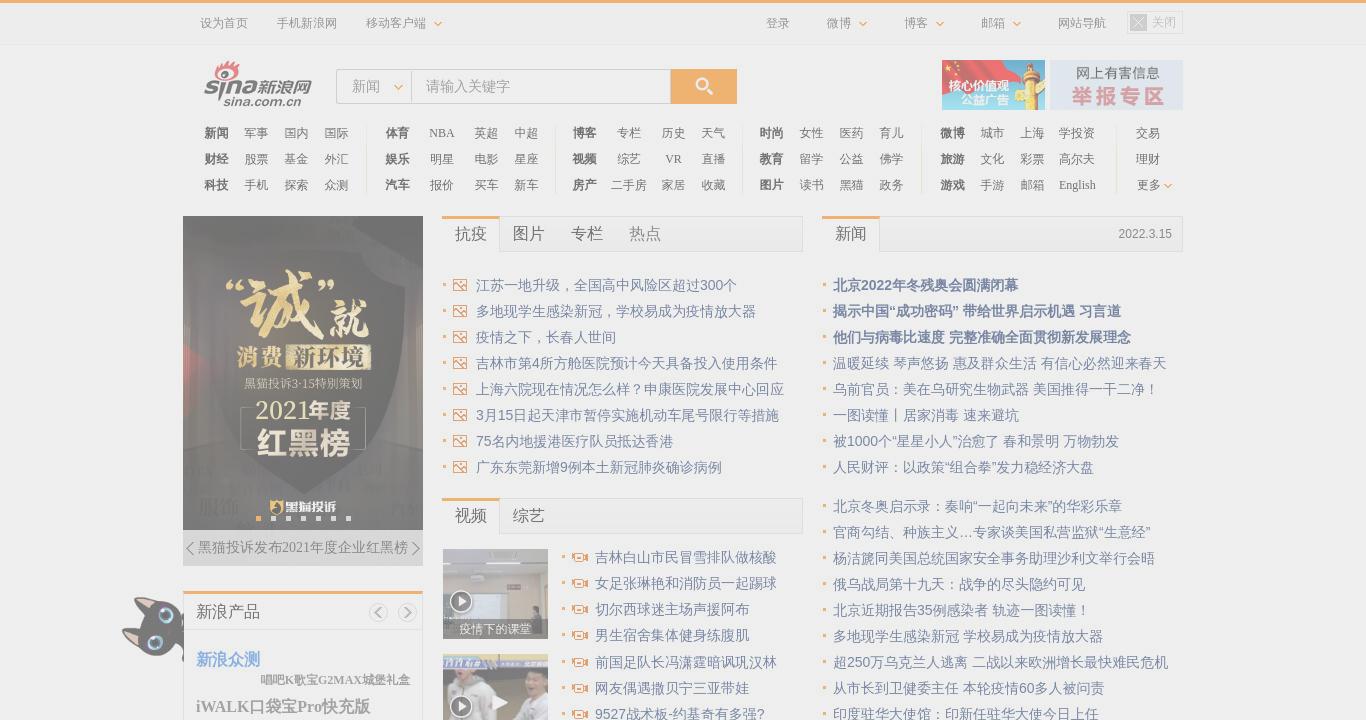Click video camera icon beside 吉林白山市民冒雪排队做核酸
Screen dimensions: 1366x720
pos(580,557)
